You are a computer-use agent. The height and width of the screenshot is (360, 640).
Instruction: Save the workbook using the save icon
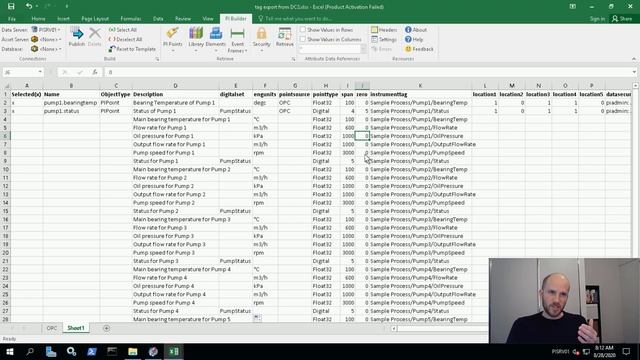tap(11, 7)
